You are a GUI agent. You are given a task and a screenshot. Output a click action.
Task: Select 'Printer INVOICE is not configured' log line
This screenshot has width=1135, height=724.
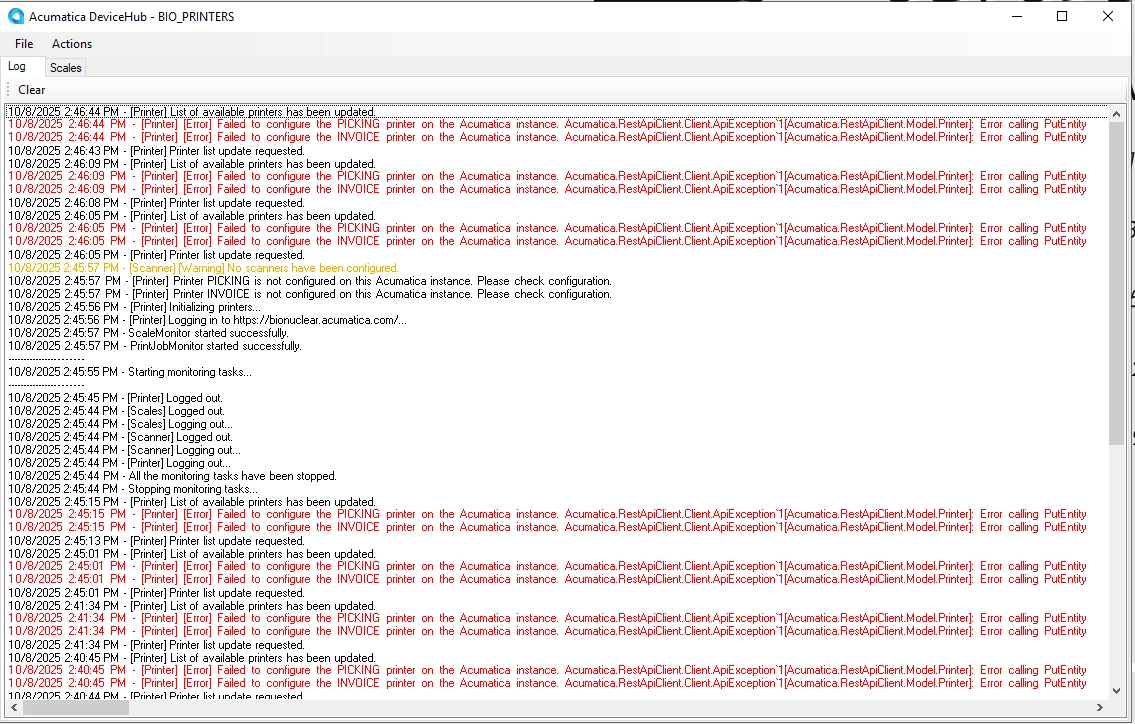310,294
